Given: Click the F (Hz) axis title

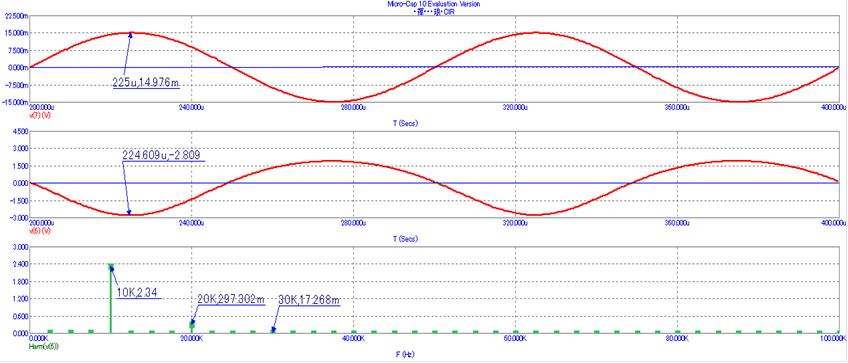Looking at the screenshot, I should tap(405, 354).
